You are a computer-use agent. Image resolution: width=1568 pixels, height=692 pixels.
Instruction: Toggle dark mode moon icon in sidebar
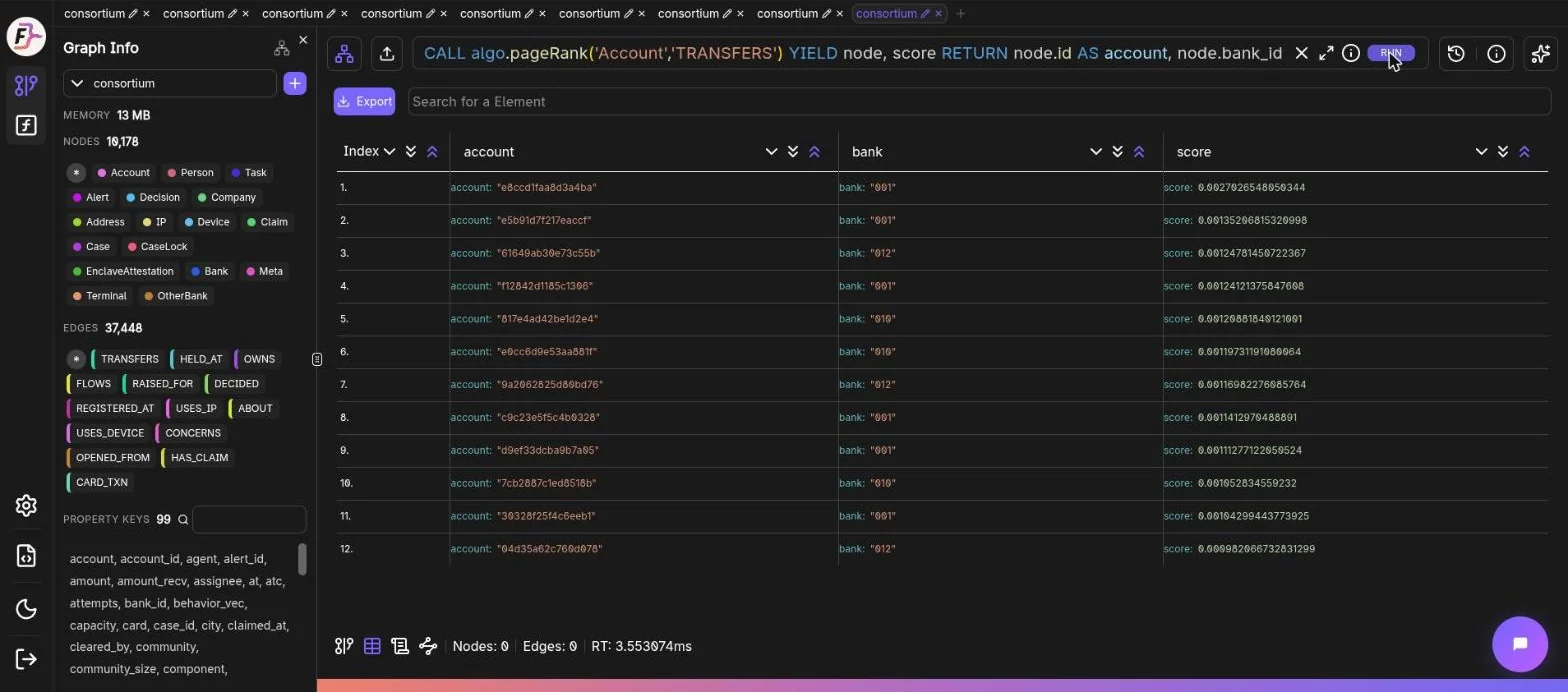click(27, 609)
